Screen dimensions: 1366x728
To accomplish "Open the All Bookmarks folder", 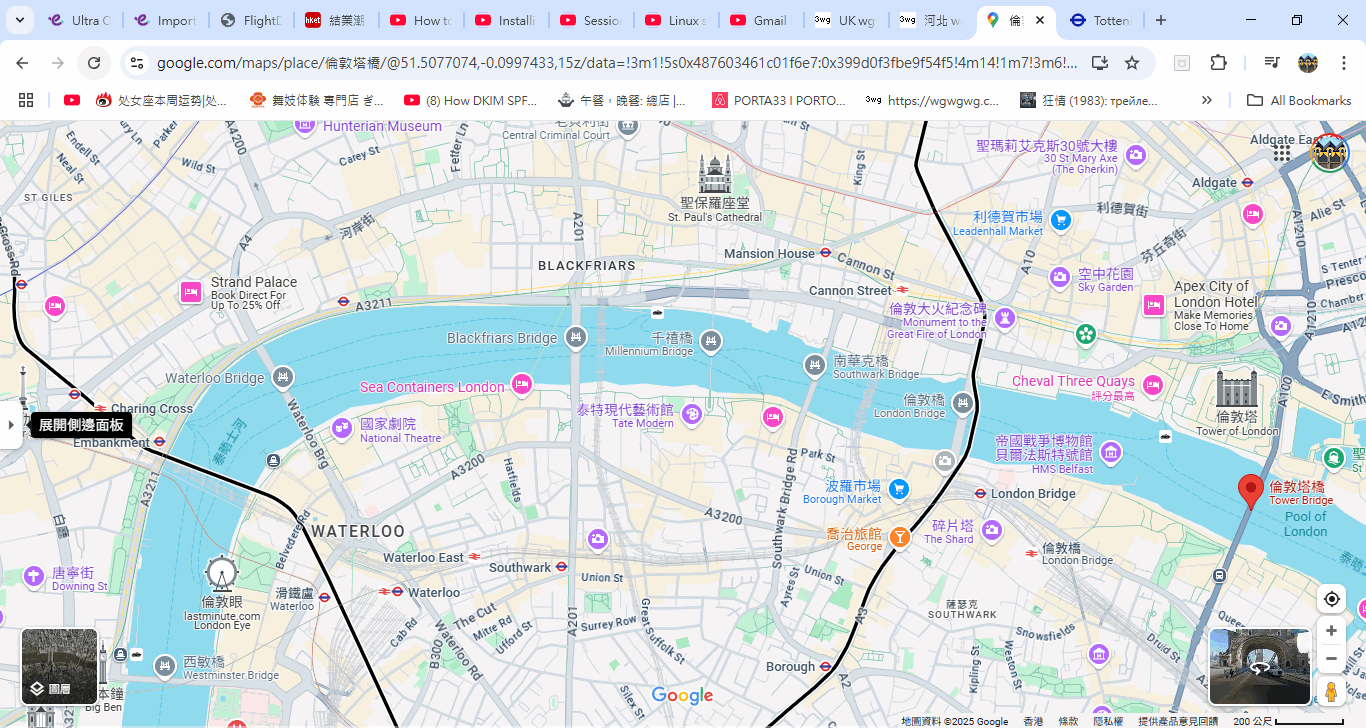I will point(1296,100).
